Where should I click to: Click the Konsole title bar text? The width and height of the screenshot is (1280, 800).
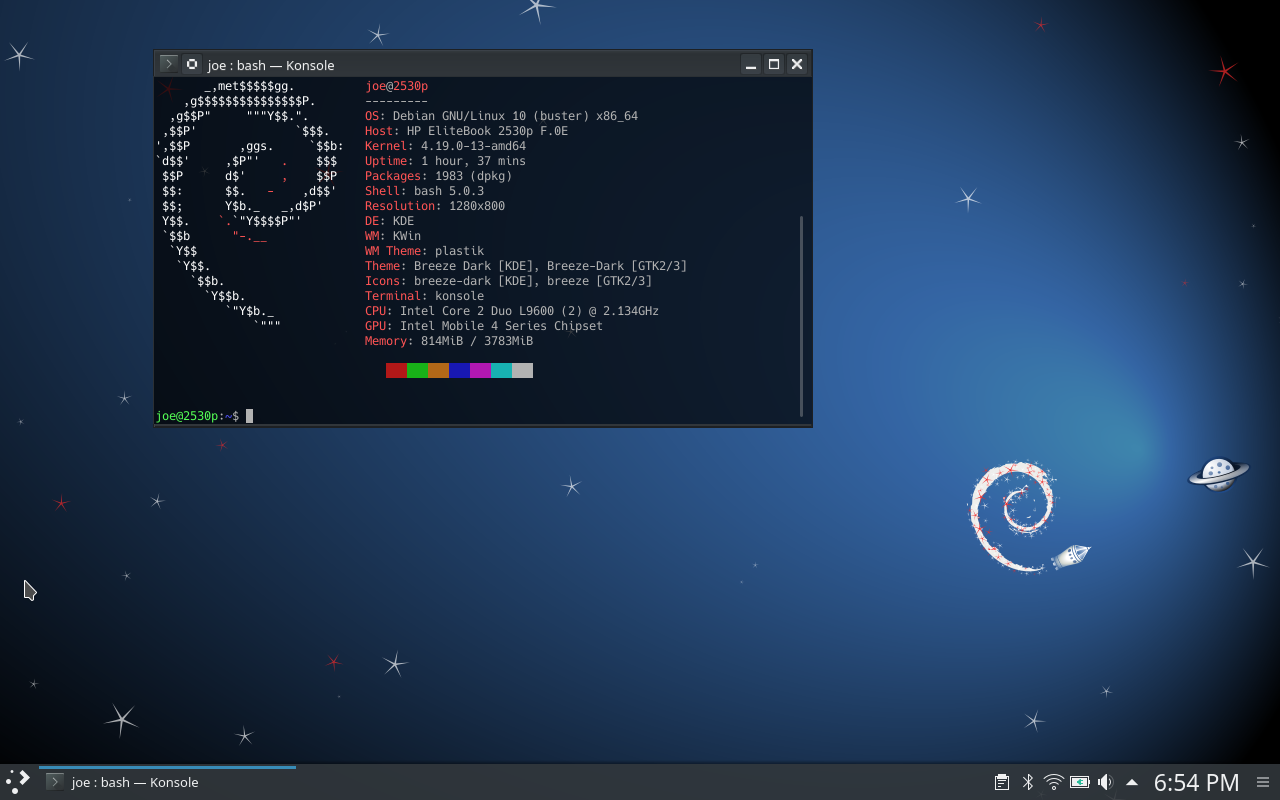tap(271, 65)
